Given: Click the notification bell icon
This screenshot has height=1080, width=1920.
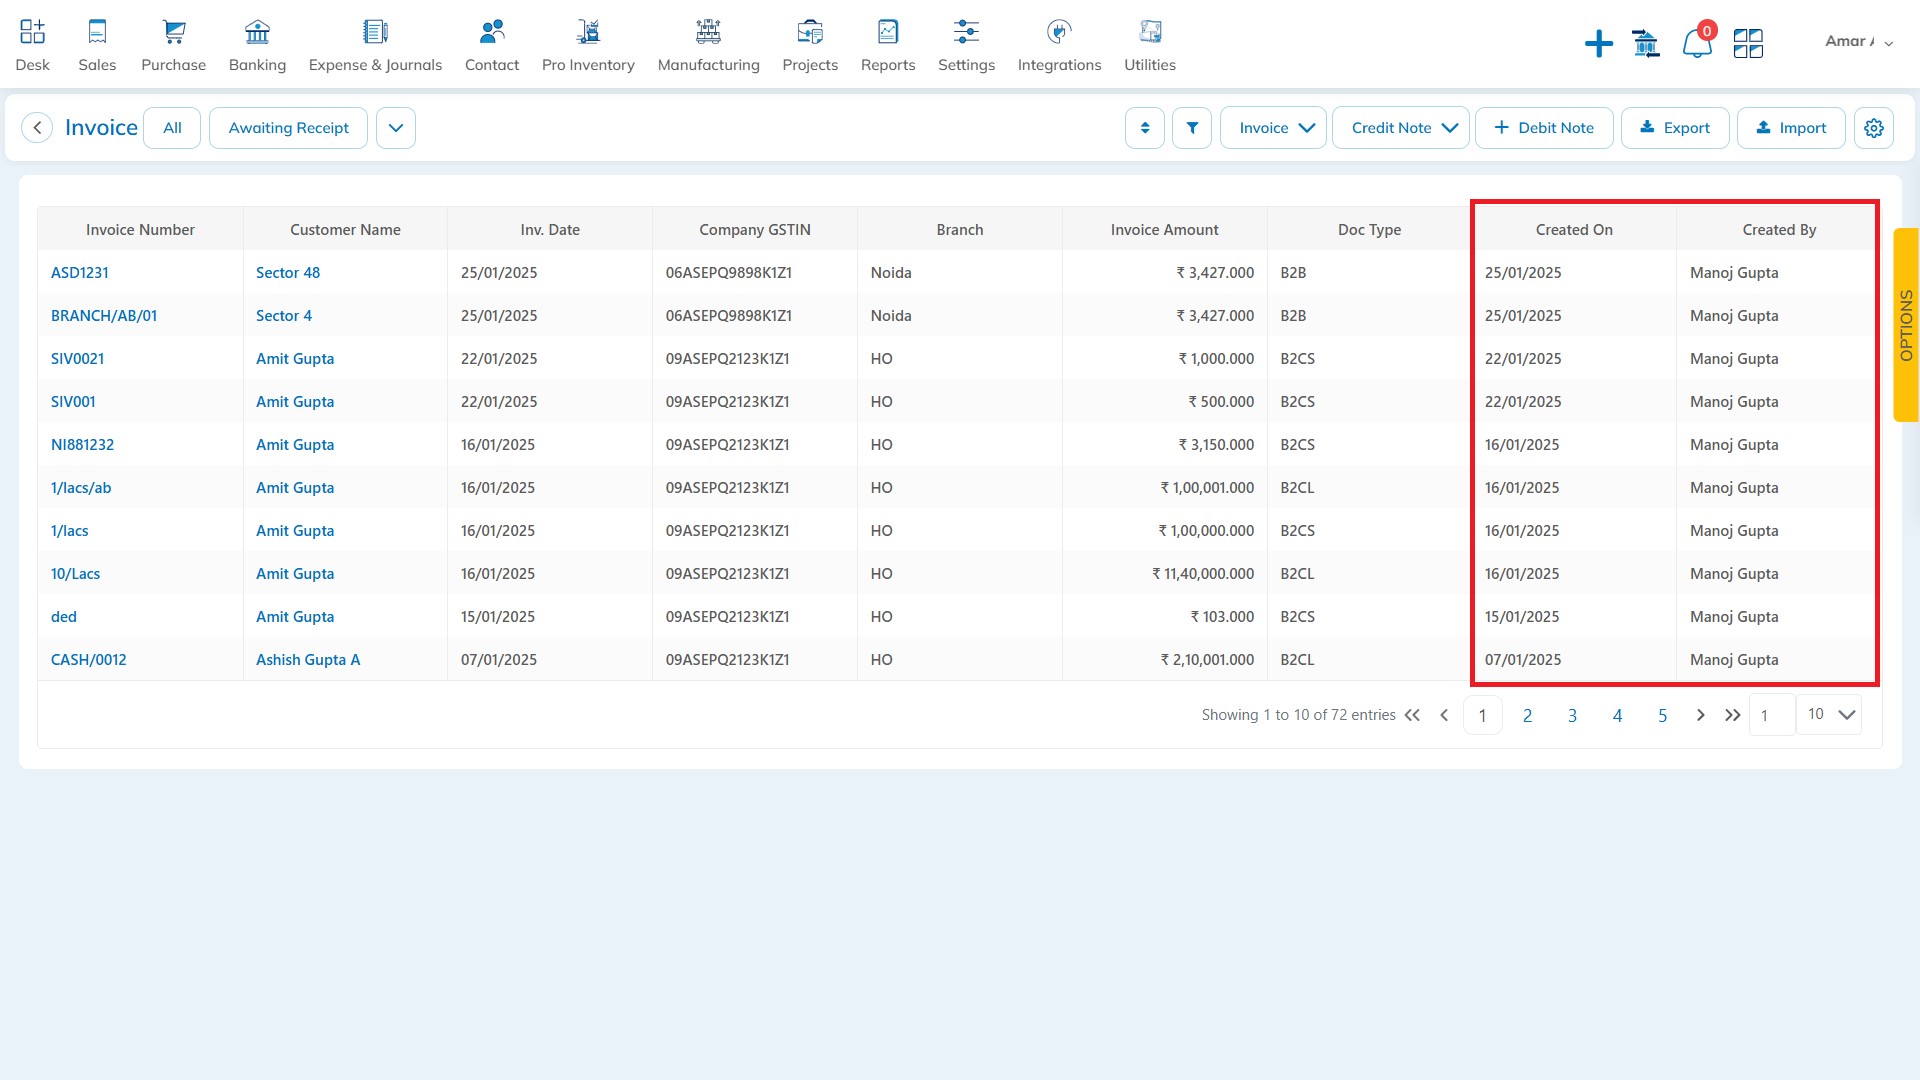Looking at the screenshot, I should [1695, 42].
